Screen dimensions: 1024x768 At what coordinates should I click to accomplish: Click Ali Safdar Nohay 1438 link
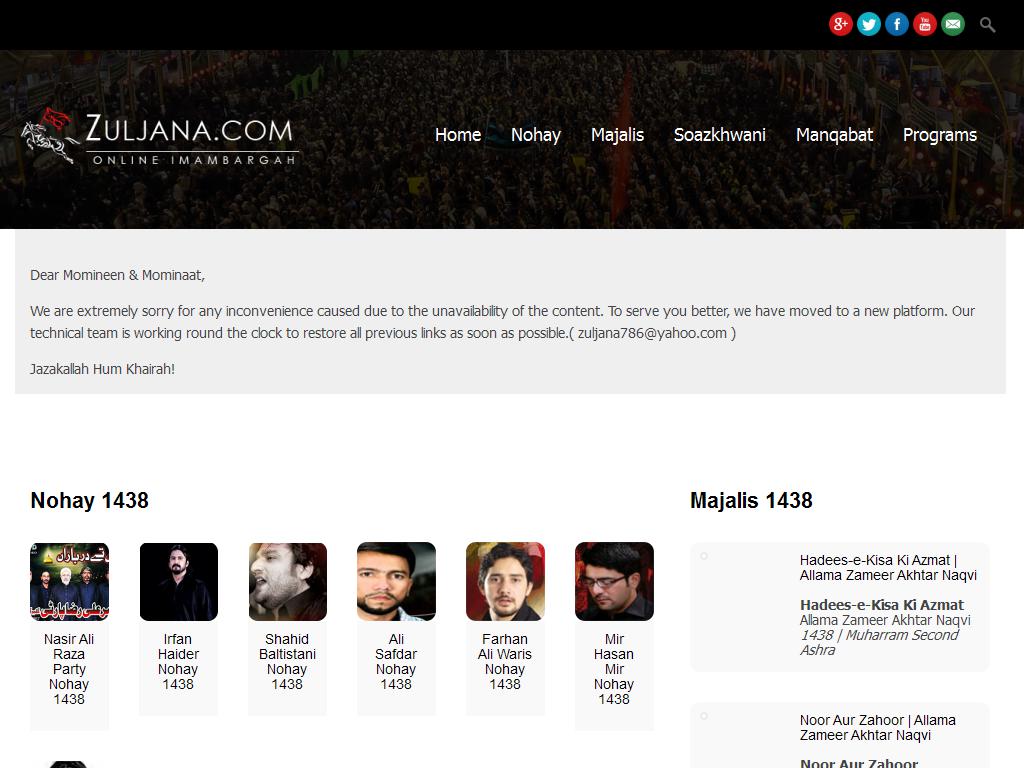[396, 662]
